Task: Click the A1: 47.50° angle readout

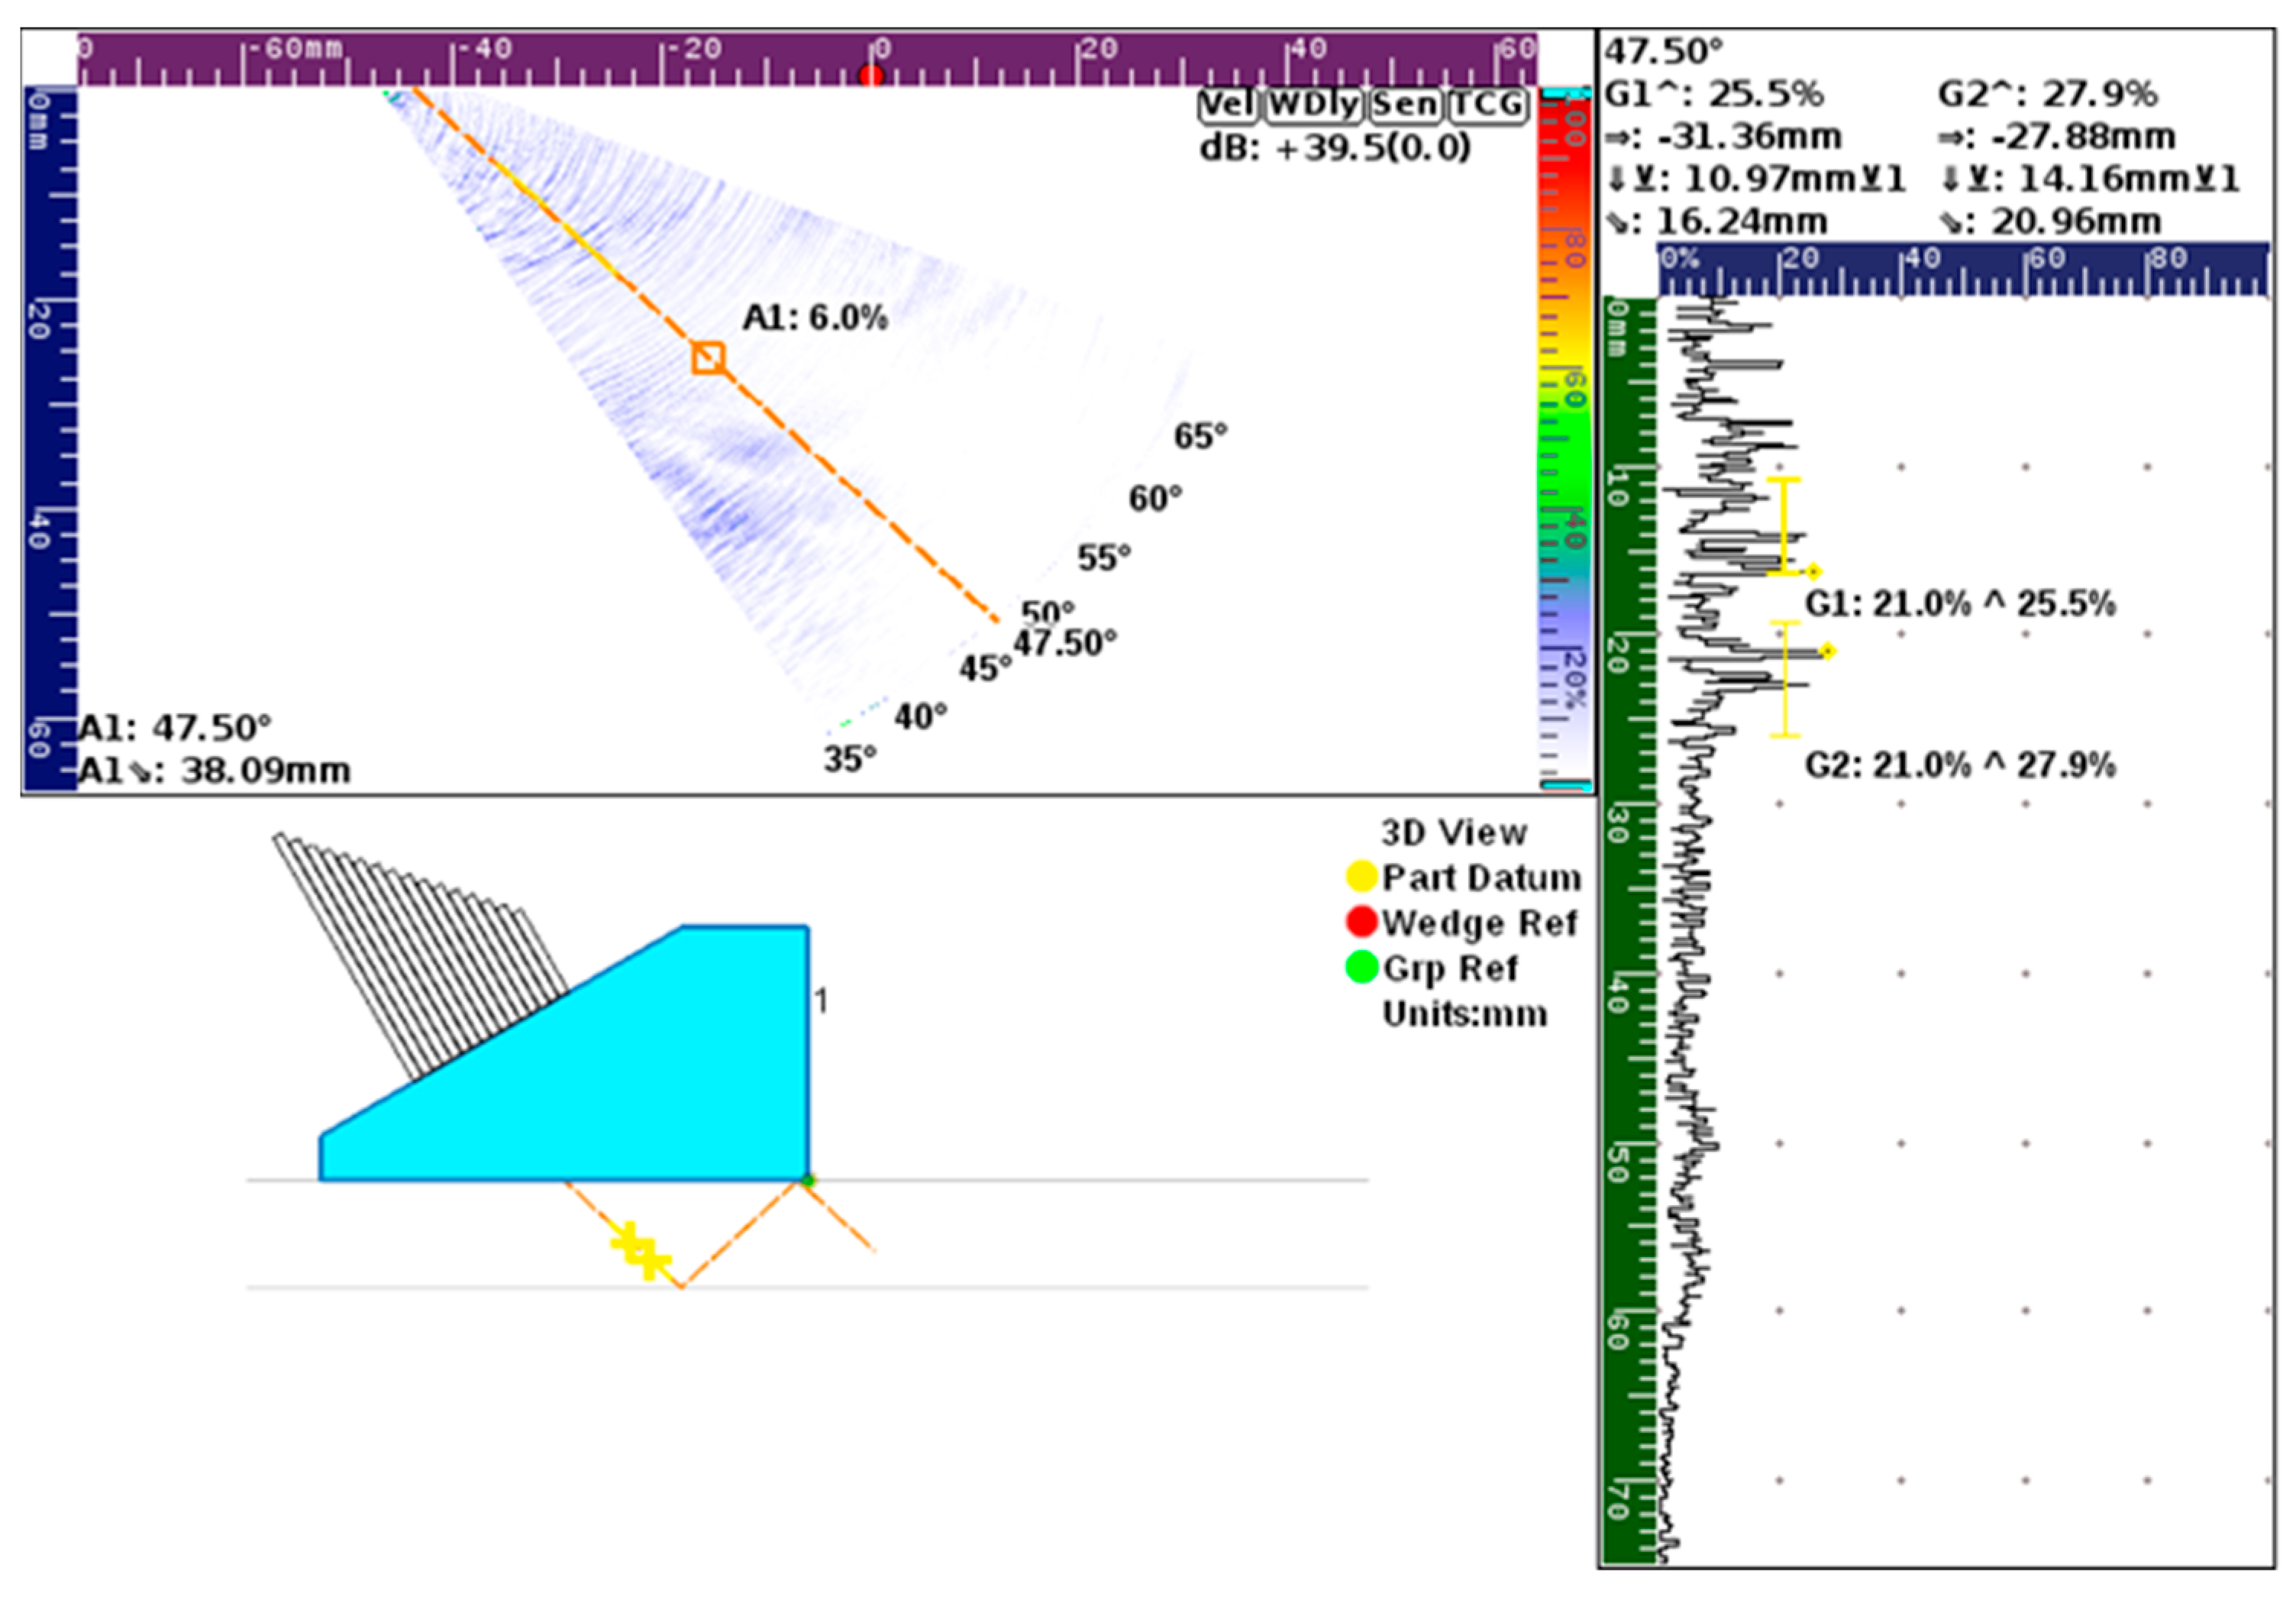Action: (176, 727)
